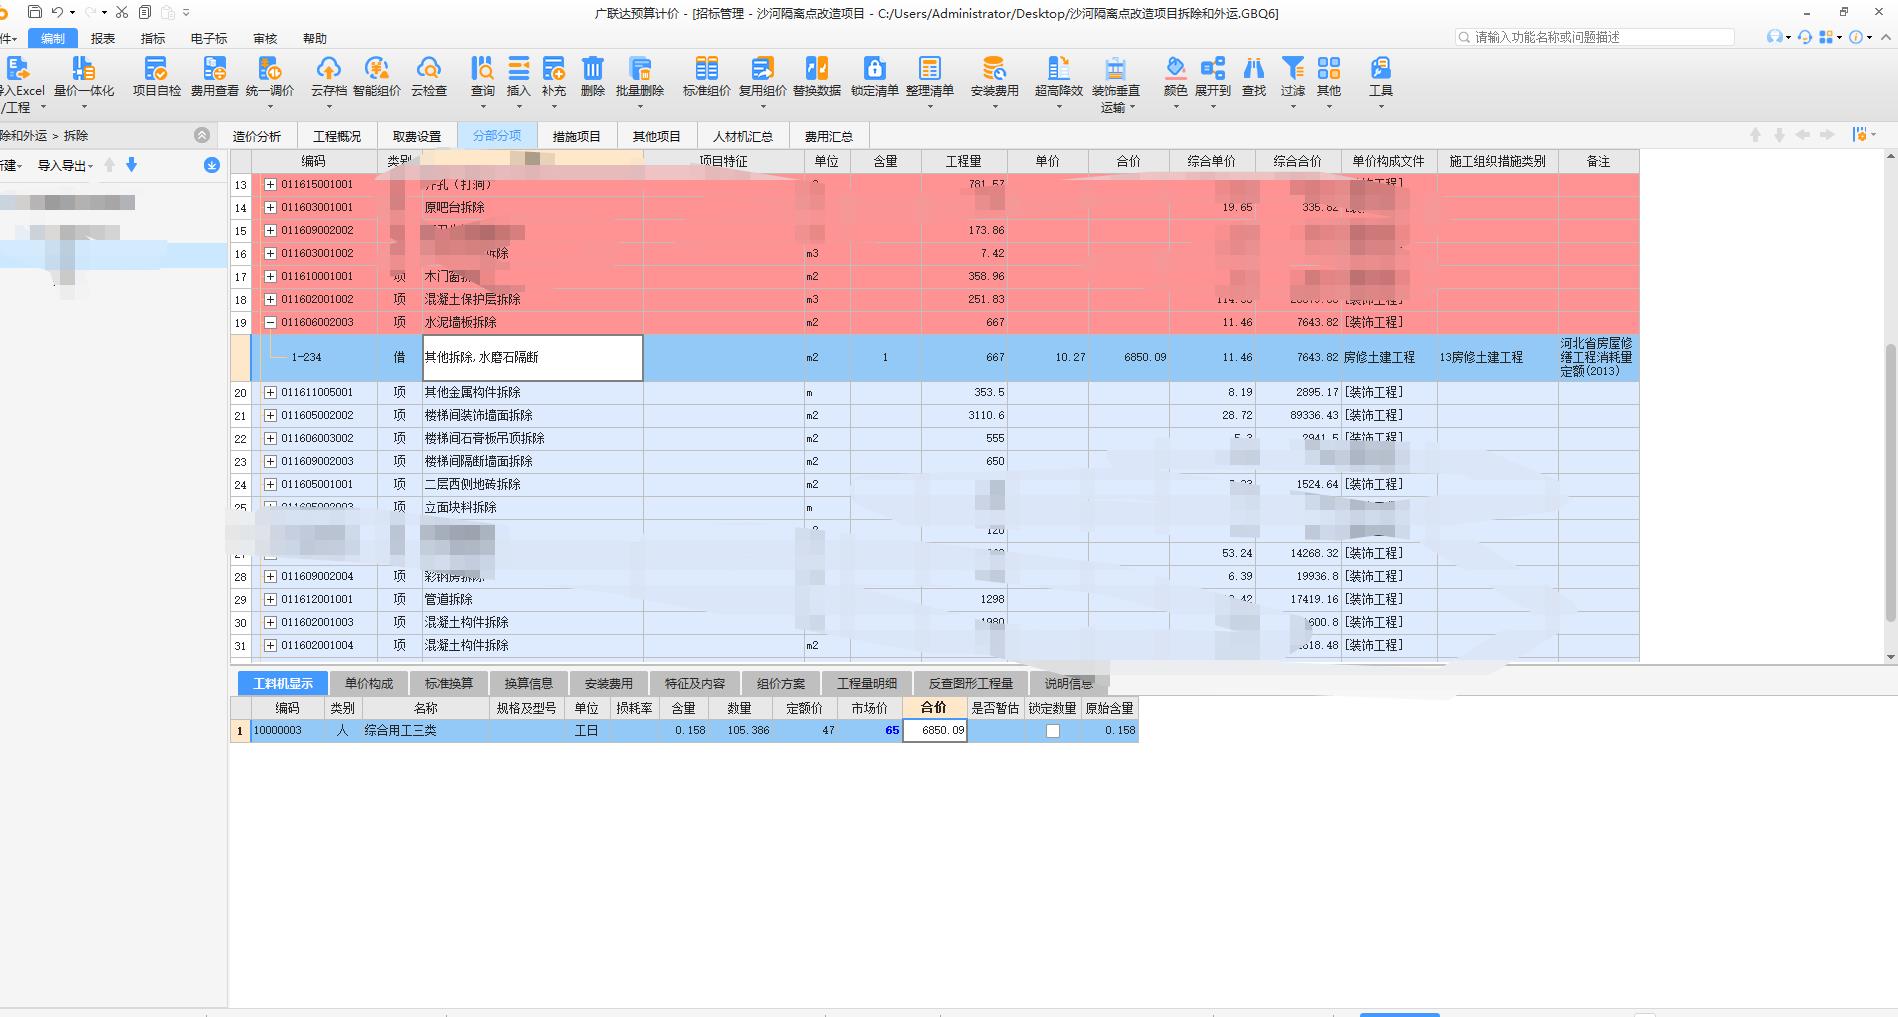Image resolution: width=1898 pixels, height=1017 pixels.
Task: Switch to 造价分析 tab
Action: [257, 136]
